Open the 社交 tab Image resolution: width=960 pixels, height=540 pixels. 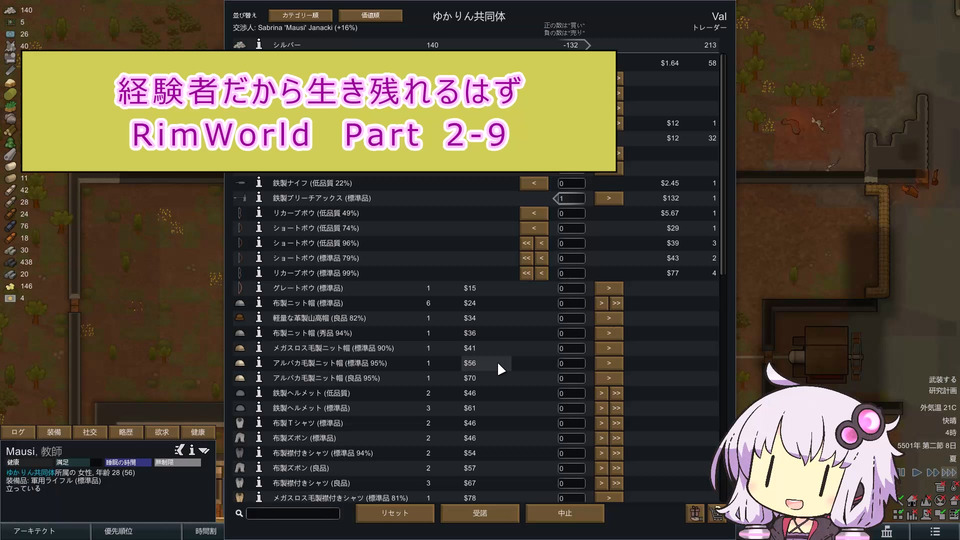(90, 432)
